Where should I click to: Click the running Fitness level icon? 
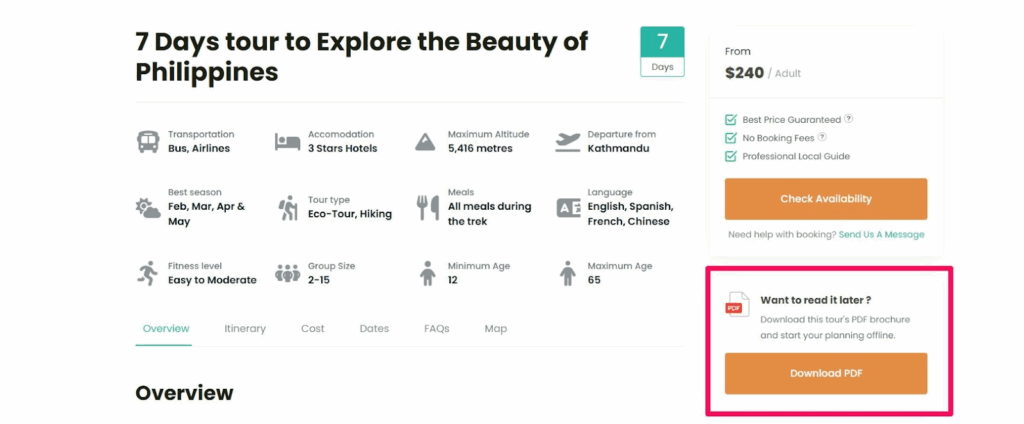tap(148, 273)
